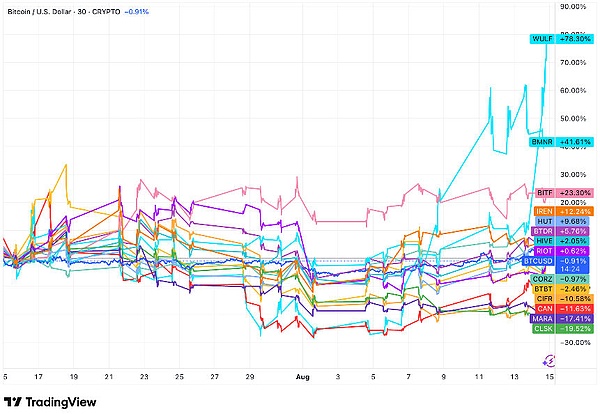Click the +12.24% value label
The width and height of the screenshot is (600, 414).
[575, 211]
